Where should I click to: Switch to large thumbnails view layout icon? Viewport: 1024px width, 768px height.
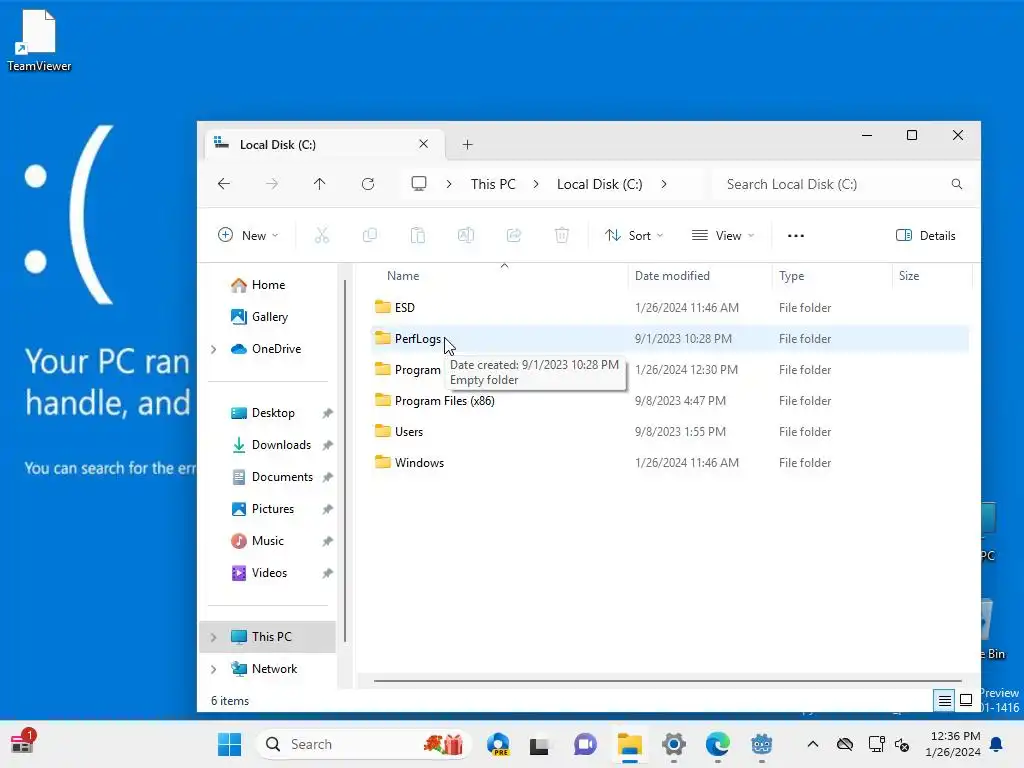[x=966, y=701]
